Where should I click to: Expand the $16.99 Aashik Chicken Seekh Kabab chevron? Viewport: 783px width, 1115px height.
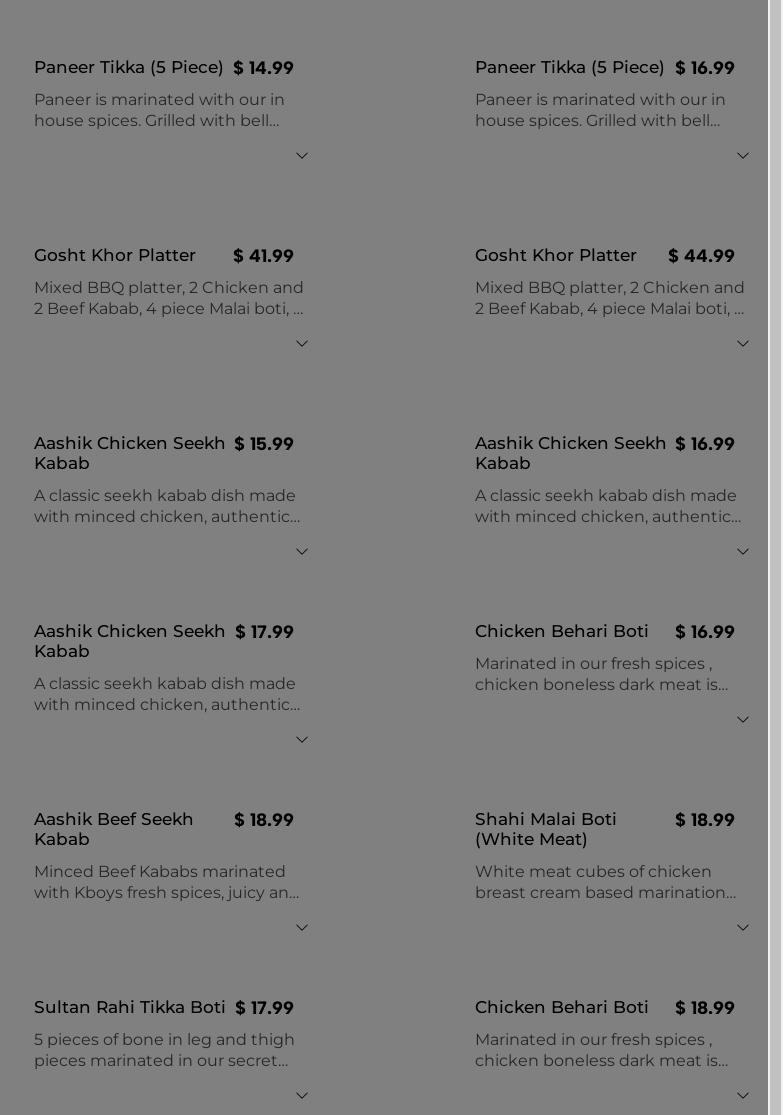point(743,552)
